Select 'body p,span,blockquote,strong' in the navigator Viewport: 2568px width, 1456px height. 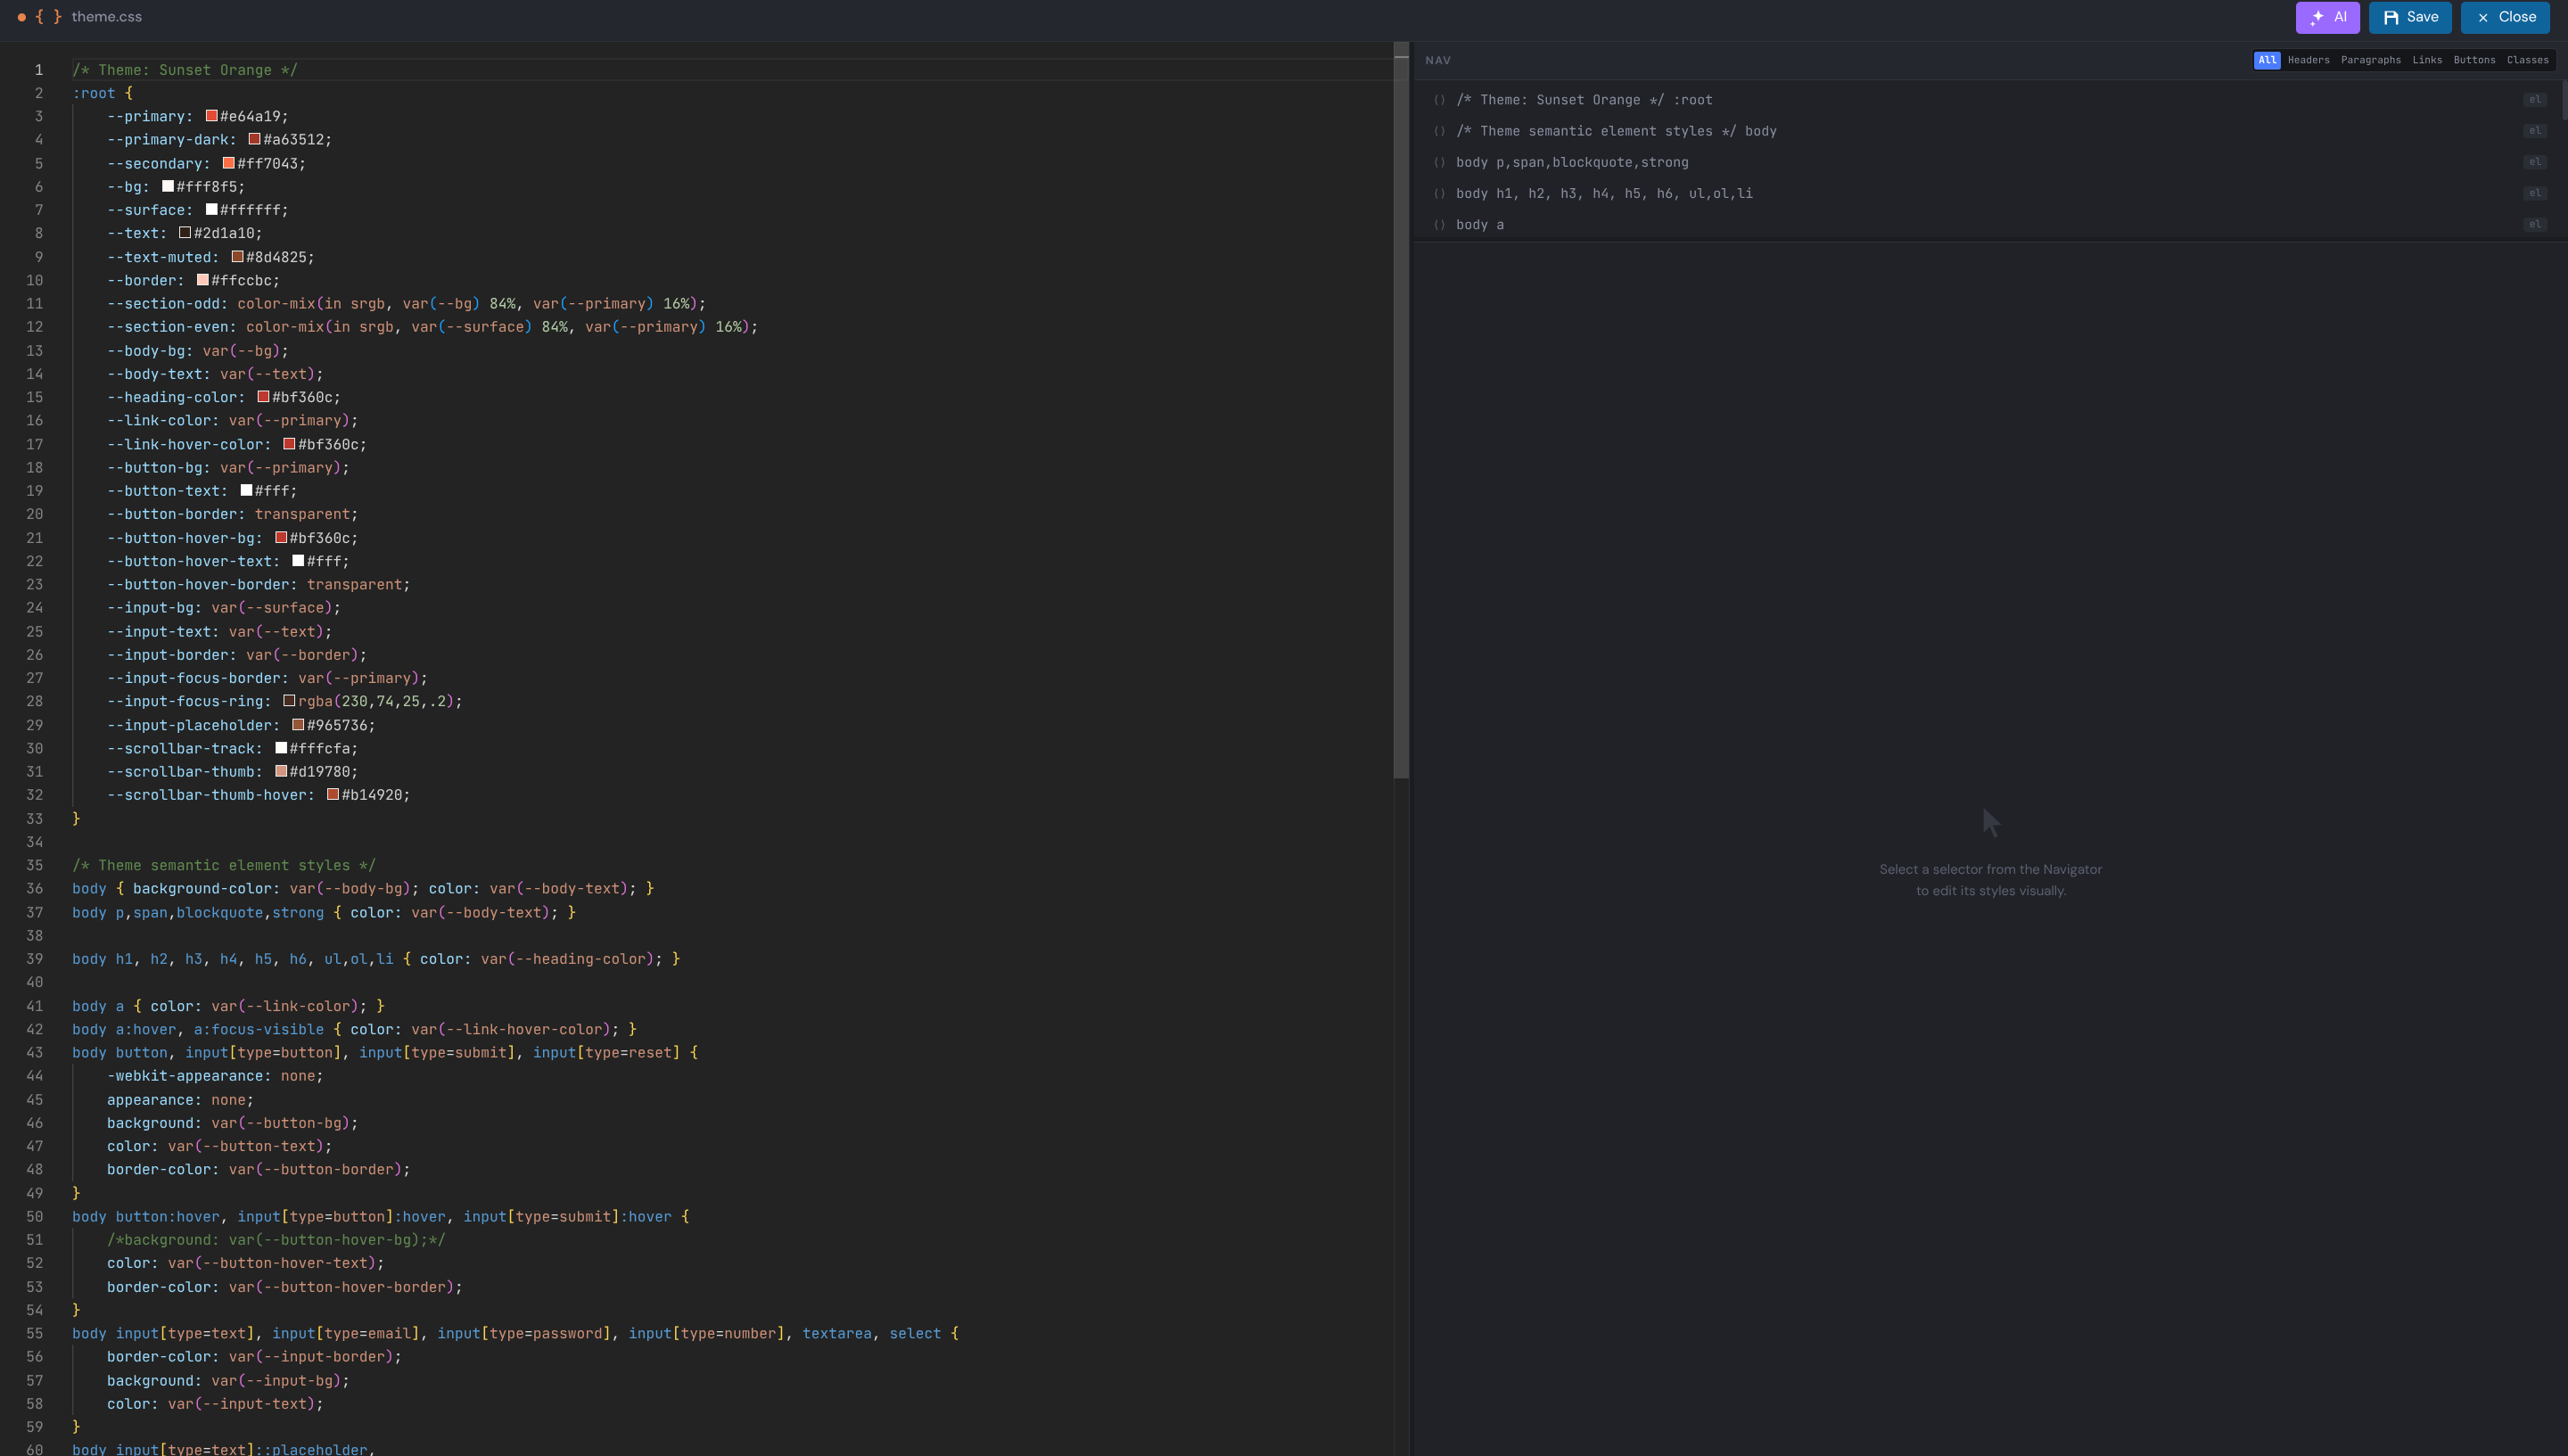pyautogui.click(x=1988, y=162)
